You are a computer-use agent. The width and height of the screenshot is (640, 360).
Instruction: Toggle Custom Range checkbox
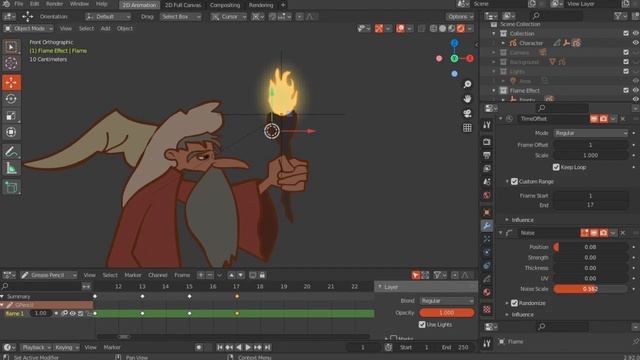(x=514, y=181)
